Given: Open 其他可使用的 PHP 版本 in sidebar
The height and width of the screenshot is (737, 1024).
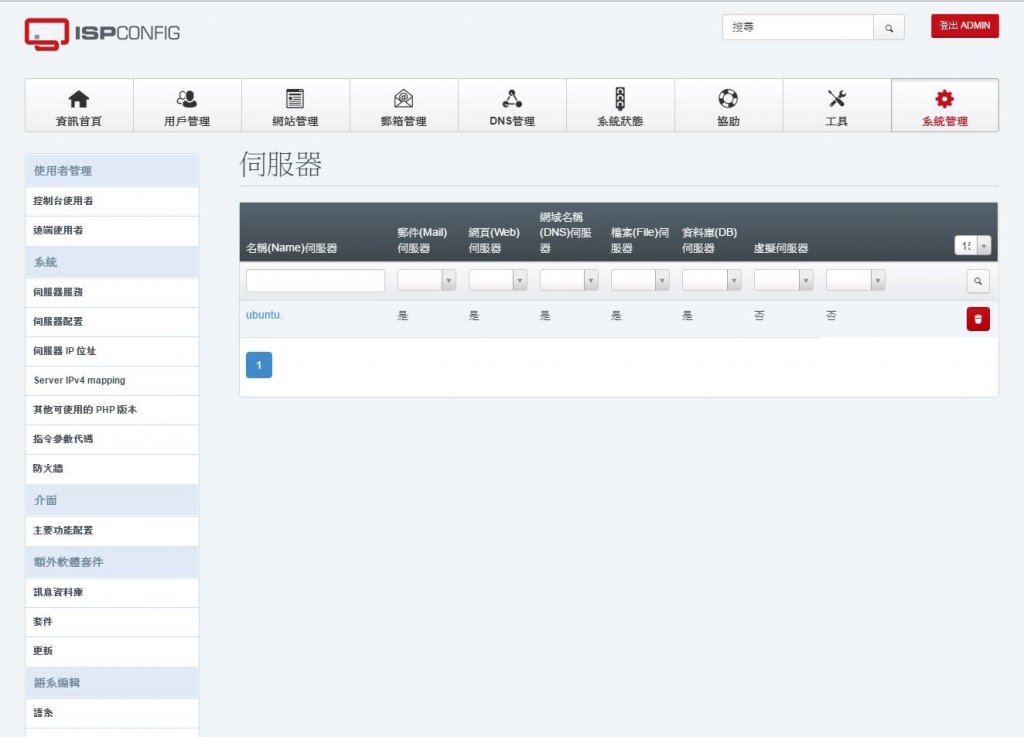Looking at the screenshot, I should pyautogui.click(x=112, y=410).
